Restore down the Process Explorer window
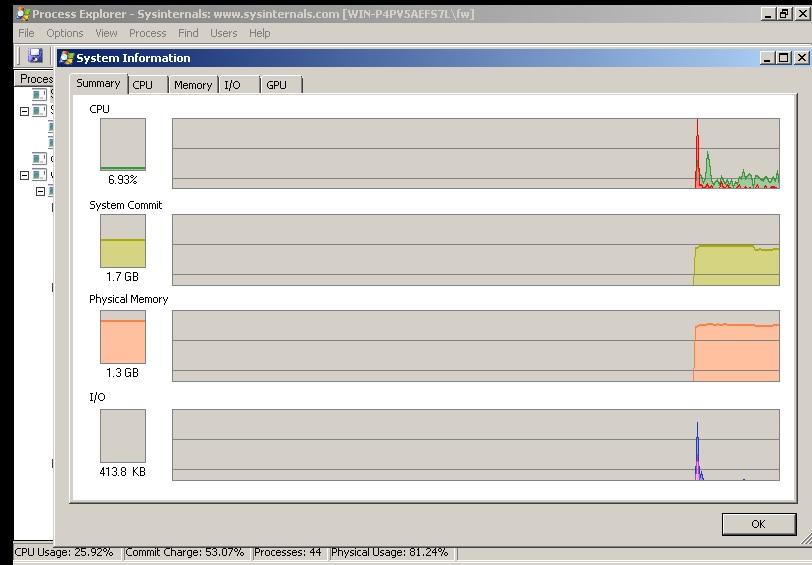 pos(785,14)
